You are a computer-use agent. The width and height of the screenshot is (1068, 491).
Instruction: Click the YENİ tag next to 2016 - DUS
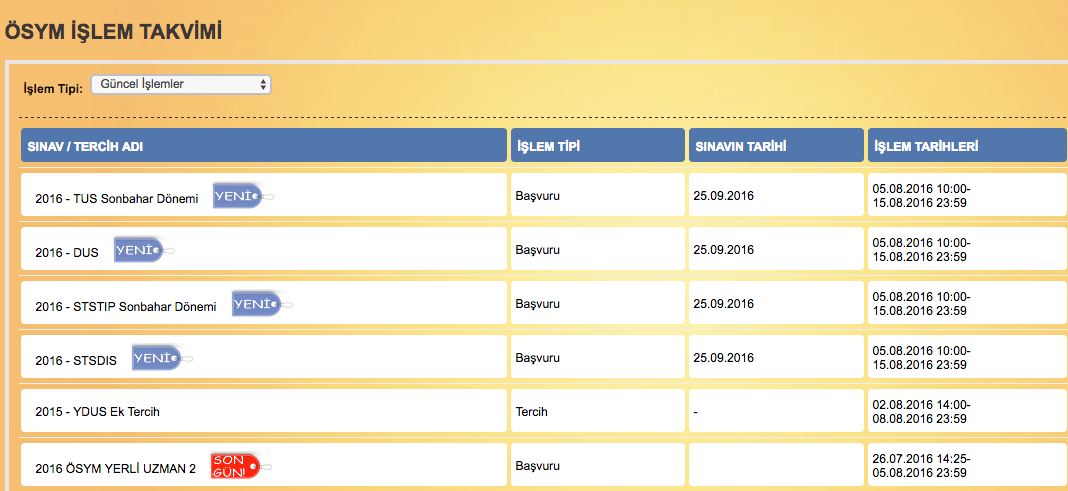coord(138,251)
